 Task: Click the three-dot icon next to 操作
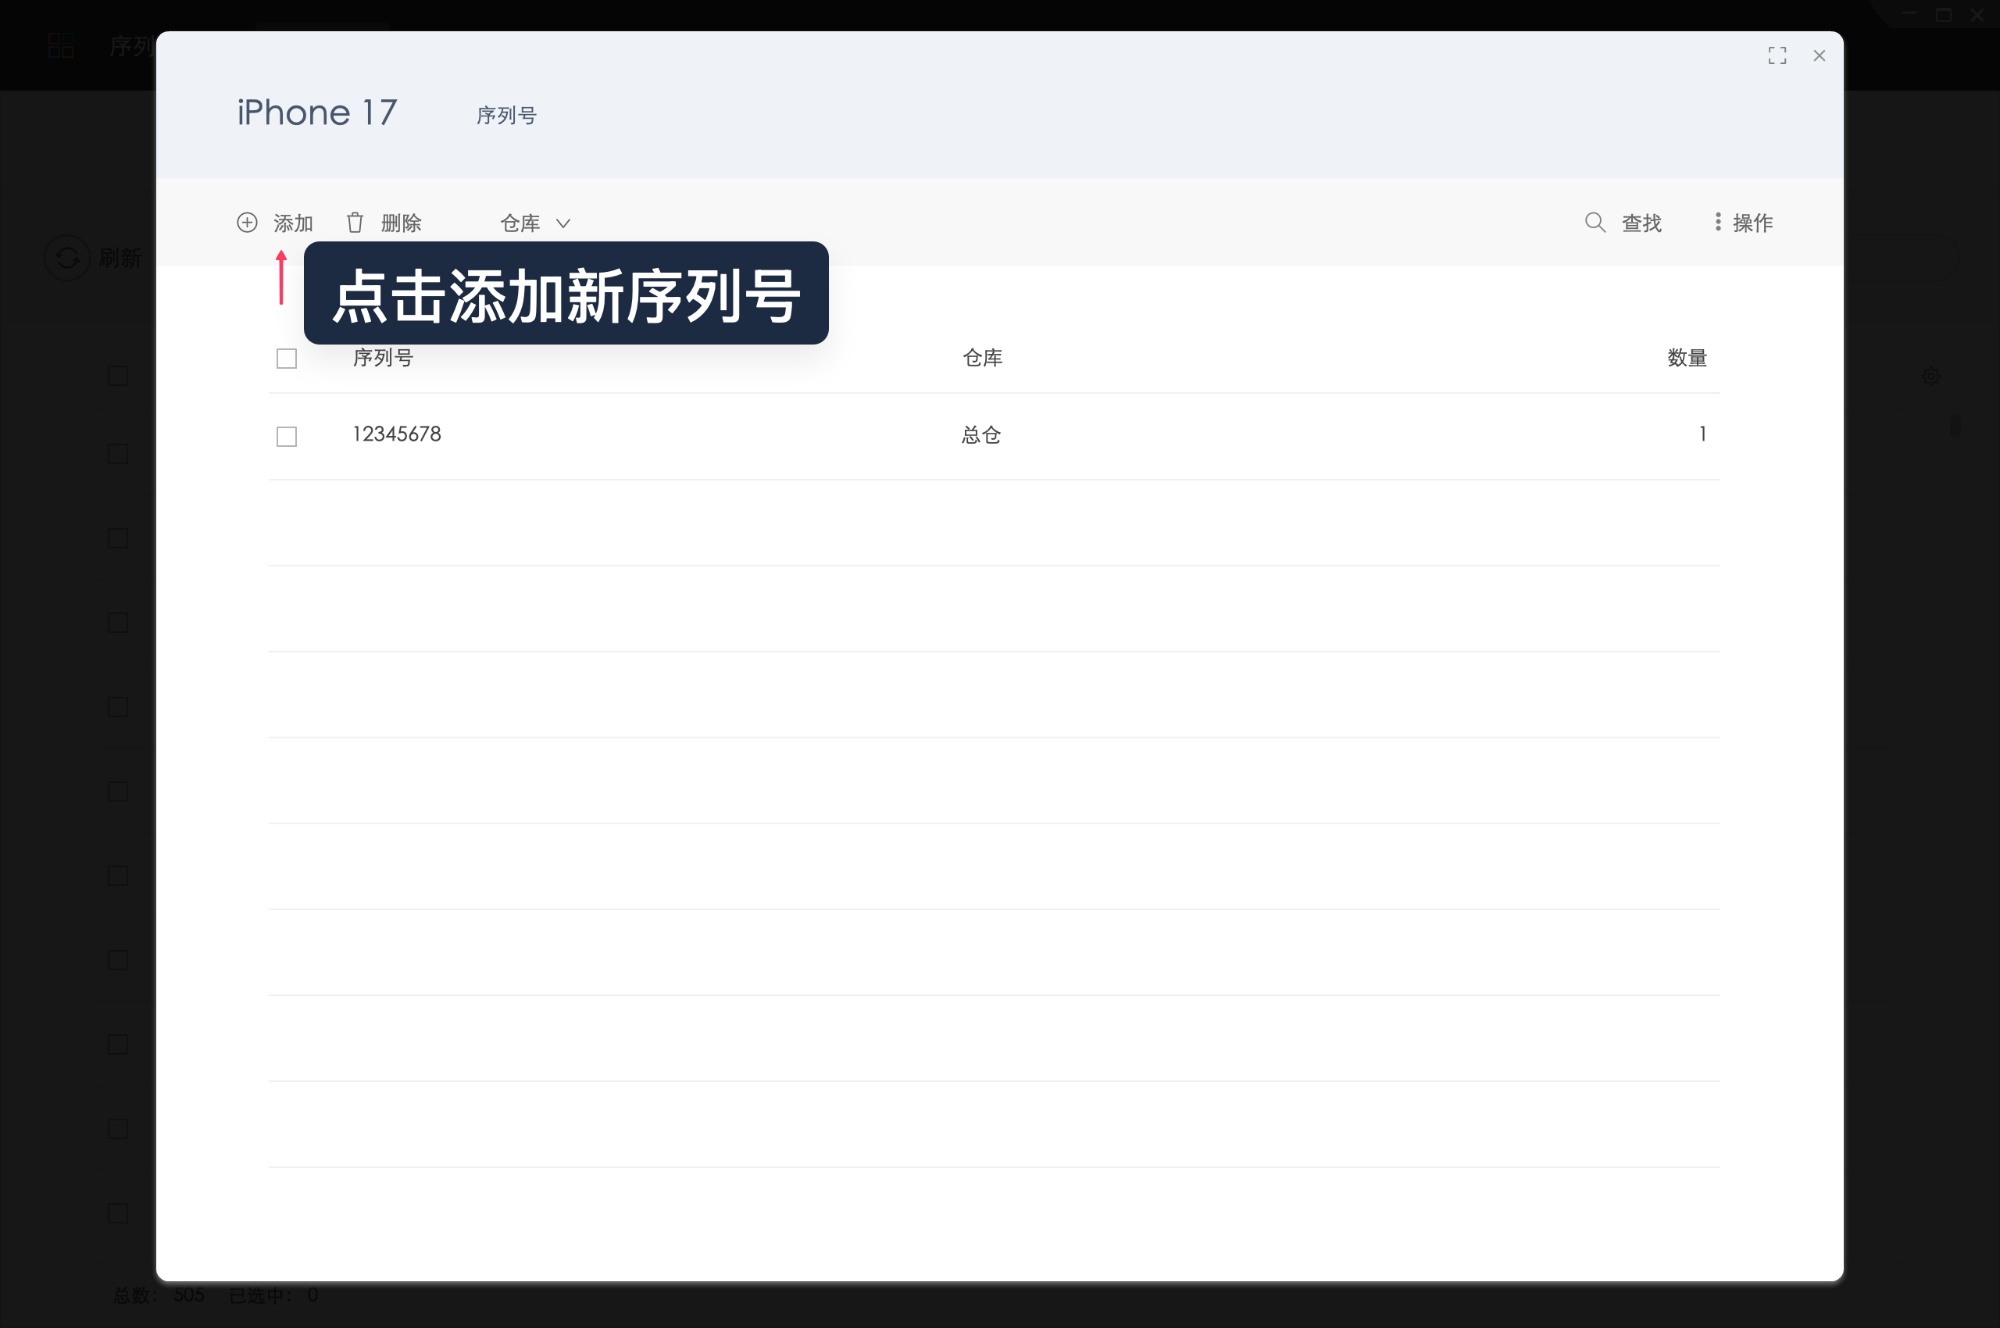[1716, 222]
